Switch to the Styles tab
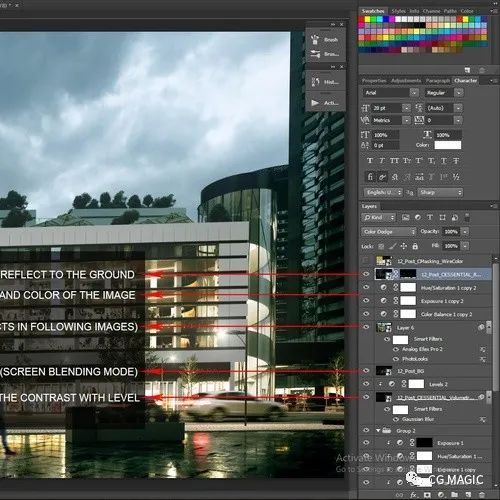The image size is (500, 500). (x=398, y=11)
